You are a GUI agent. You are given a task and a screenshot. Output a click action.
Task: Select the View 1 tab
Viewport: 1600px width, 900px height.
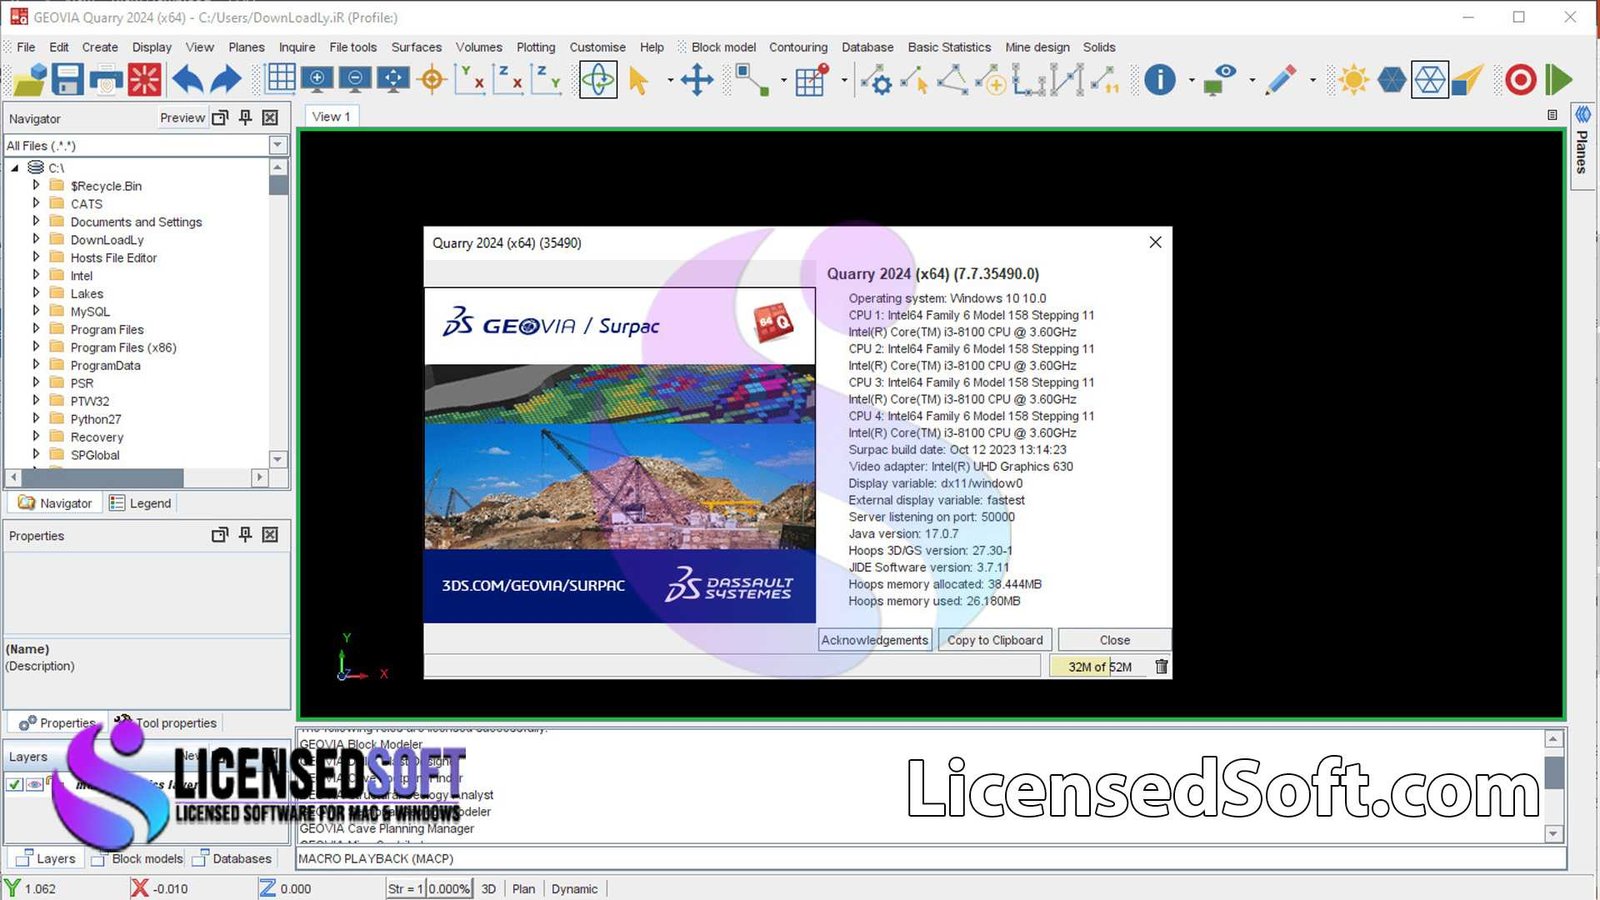pos(331,117)
